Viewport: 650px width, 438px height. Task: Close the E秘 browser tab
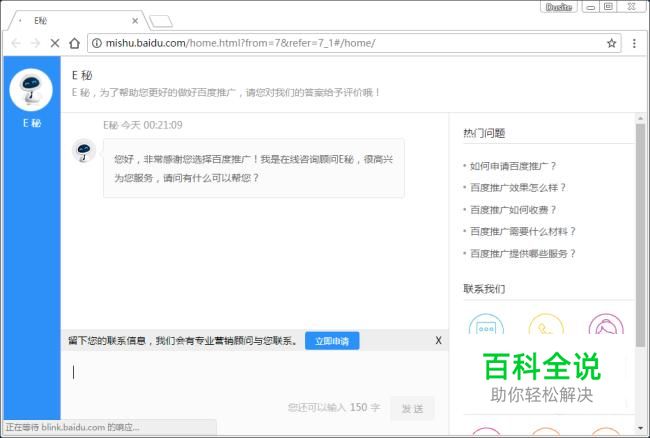(x=135, y=21)
